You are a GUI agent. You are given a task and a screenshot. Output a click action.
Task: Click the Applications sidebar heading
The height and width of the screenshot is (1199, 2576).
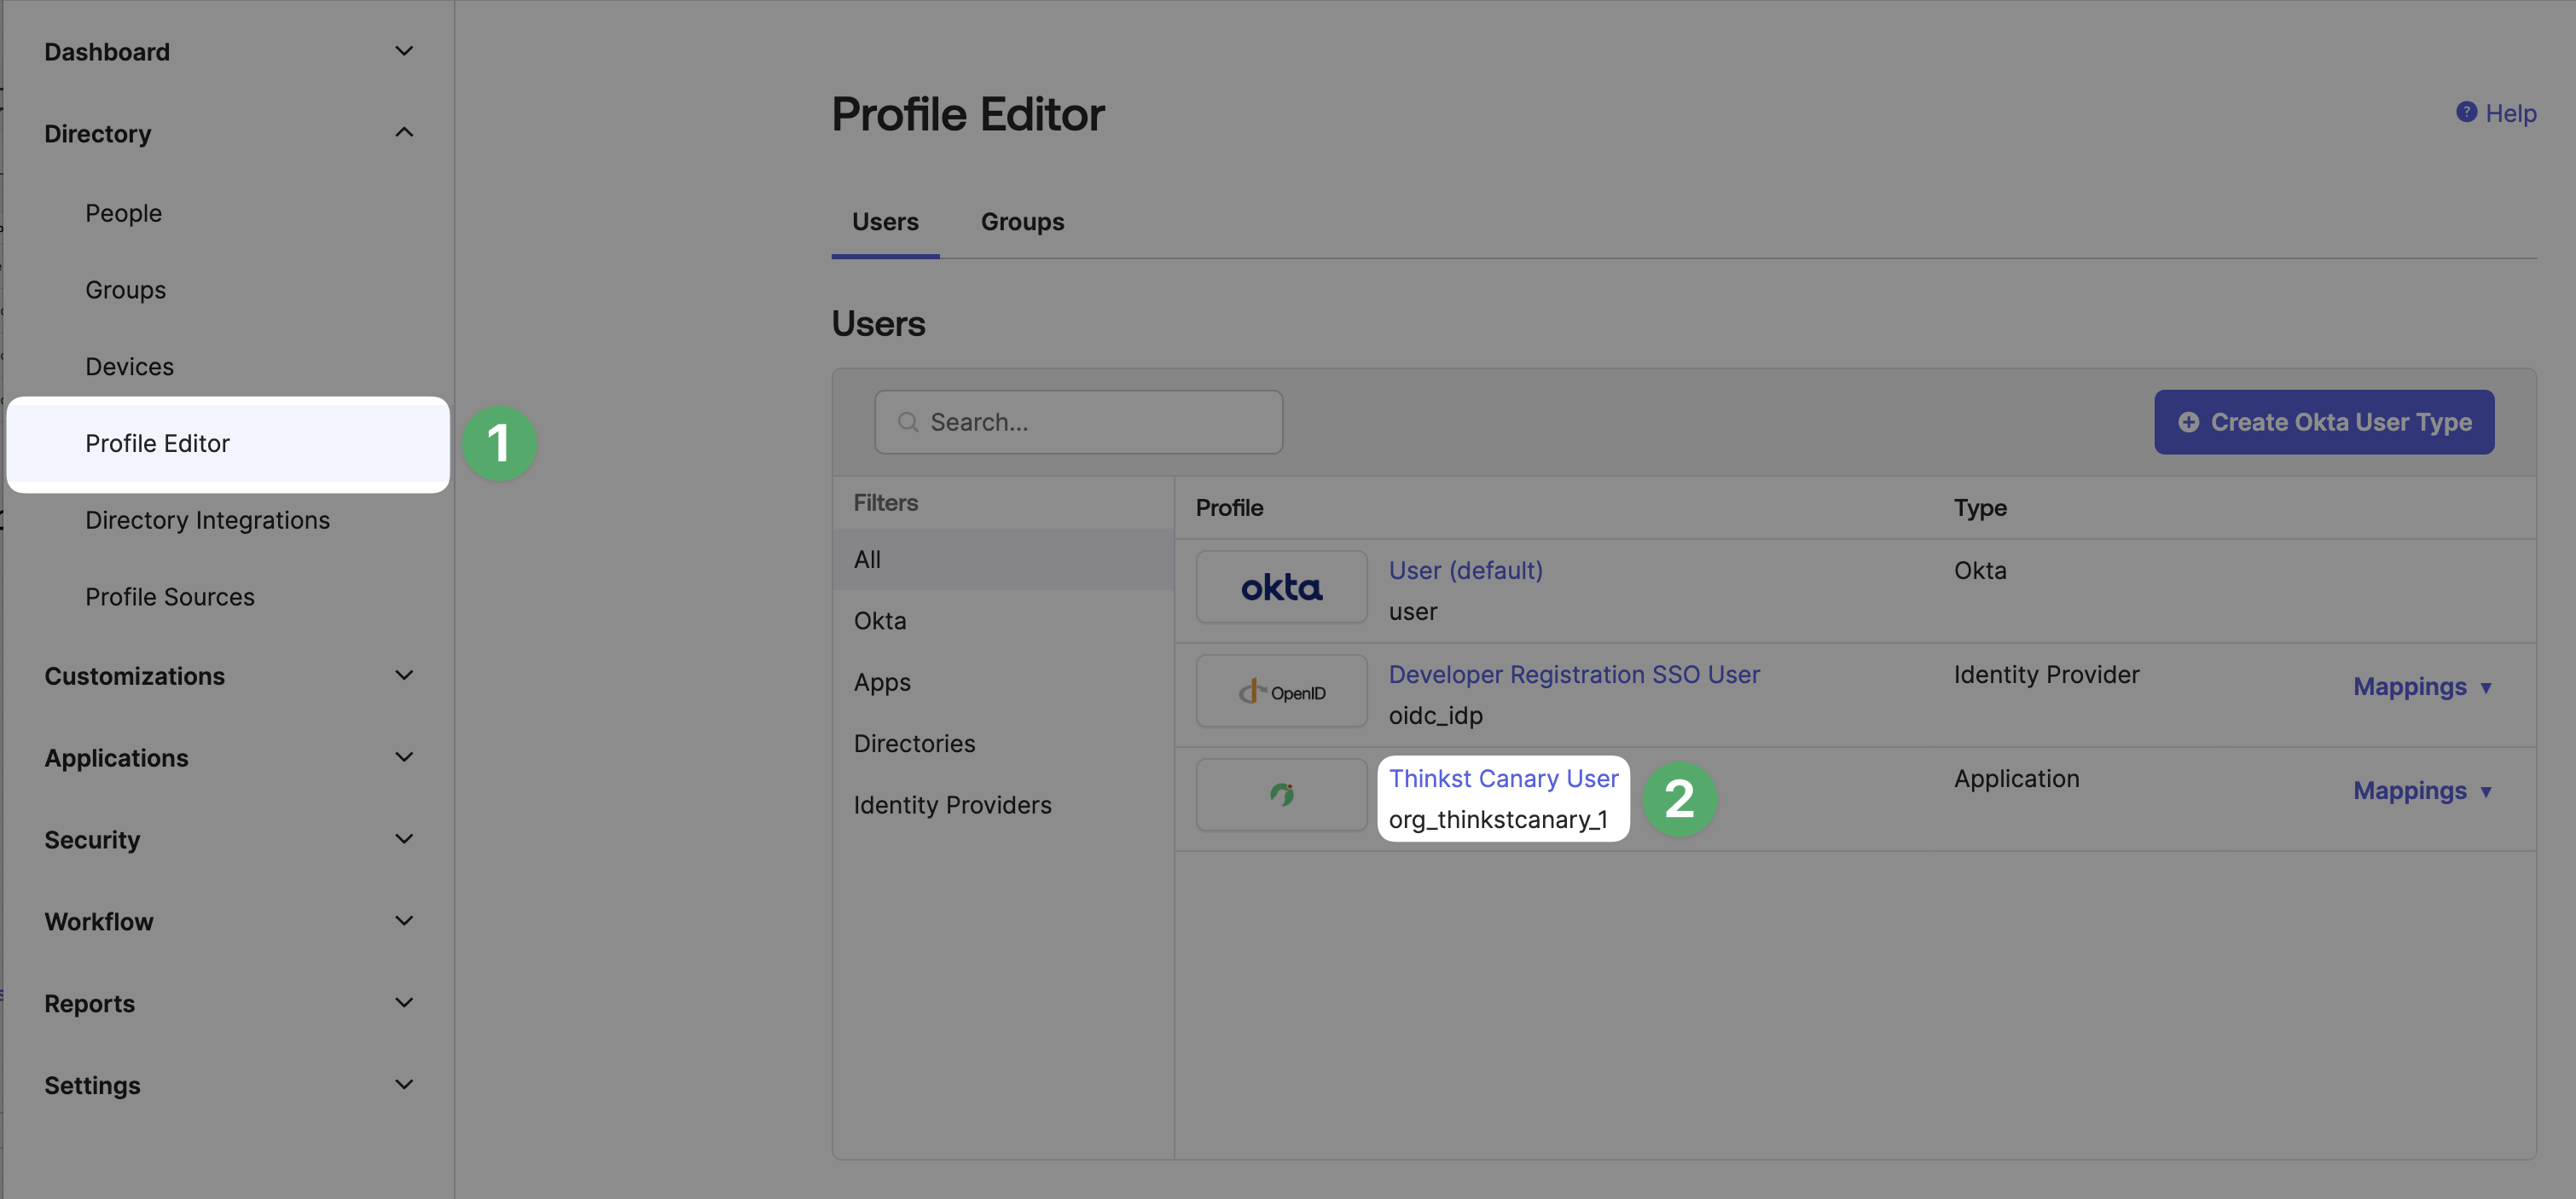click(x=116, y=758)
